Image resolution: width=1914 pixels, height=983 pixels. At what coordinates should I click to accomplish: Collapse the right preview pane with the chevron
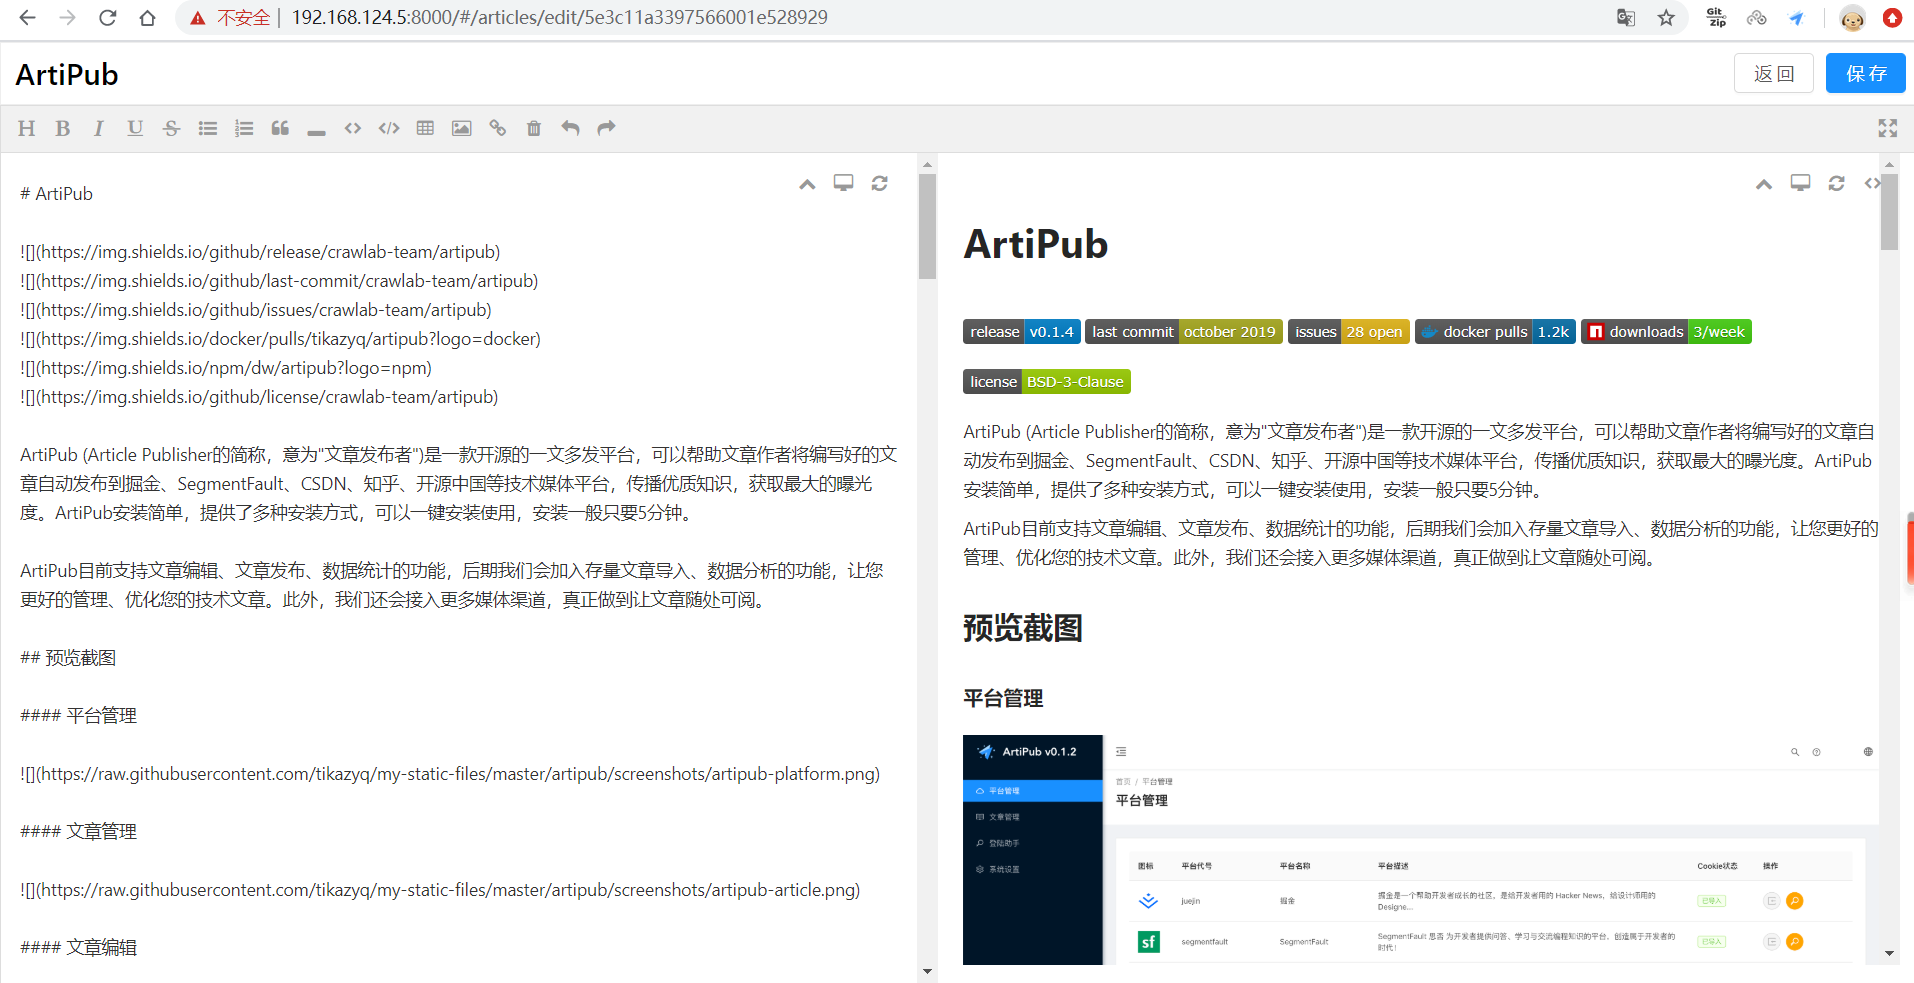point(1764,184)
